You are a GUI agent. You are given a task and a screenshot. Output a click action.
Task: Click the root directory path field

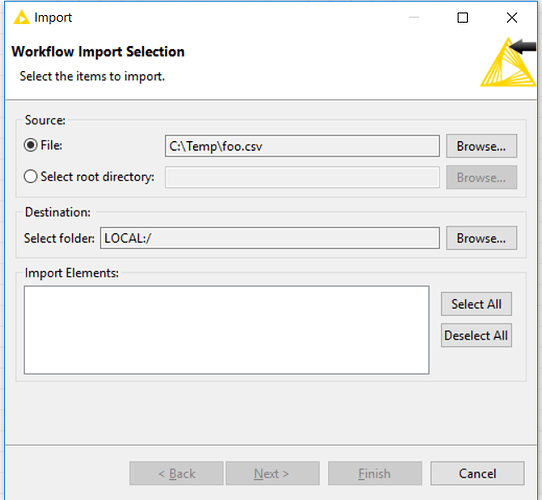tap(302, 177)
